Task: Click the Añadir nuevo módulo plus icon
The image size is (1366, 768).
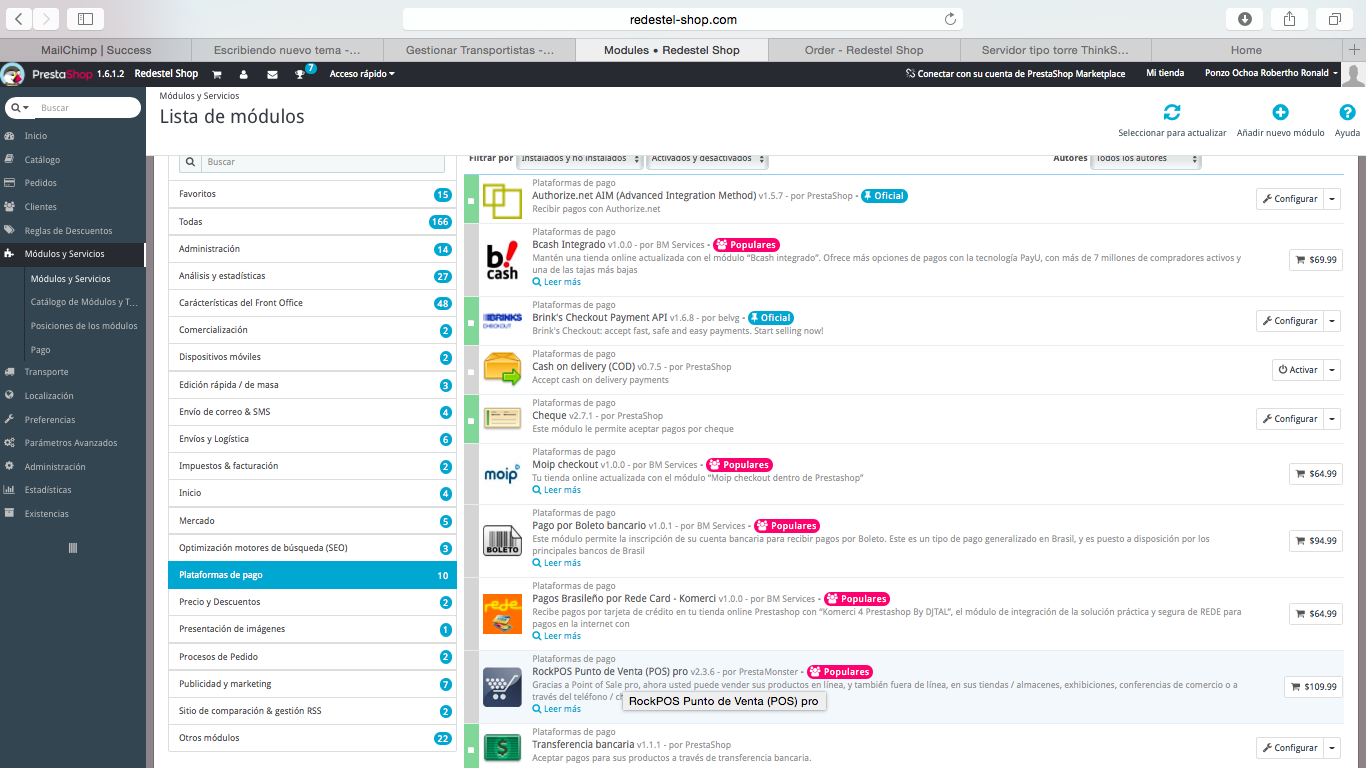Action: [1280, 112]
